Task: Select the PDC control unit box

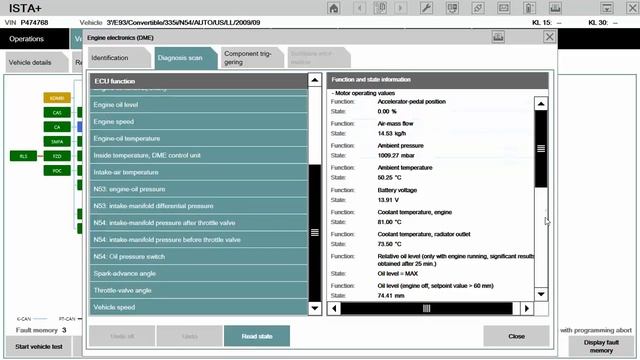Action: coord(57,171)
